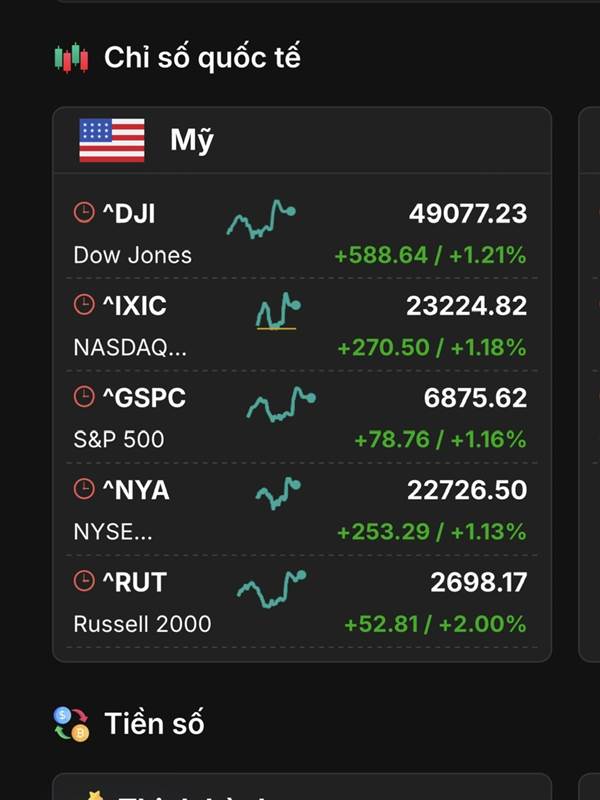Click the crypto coins icon beside Tiền số
This screenshot has height=800, width=600.
[72, 723]
